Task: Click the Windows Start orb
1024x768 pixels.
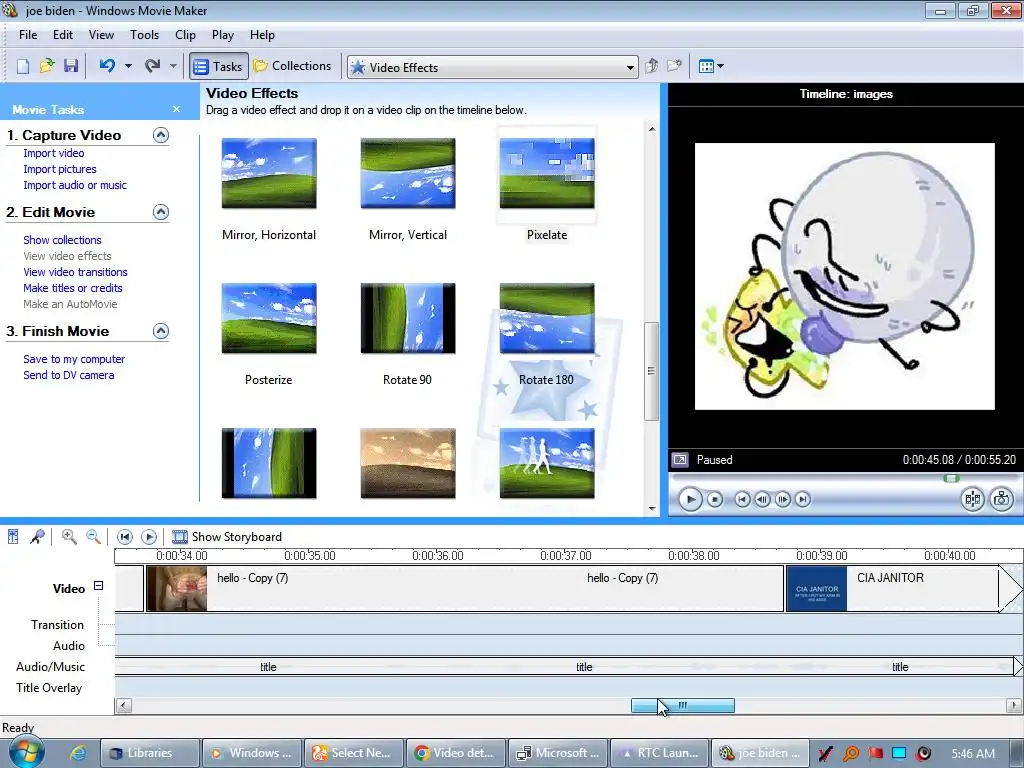Action: [x=26, y=752]
